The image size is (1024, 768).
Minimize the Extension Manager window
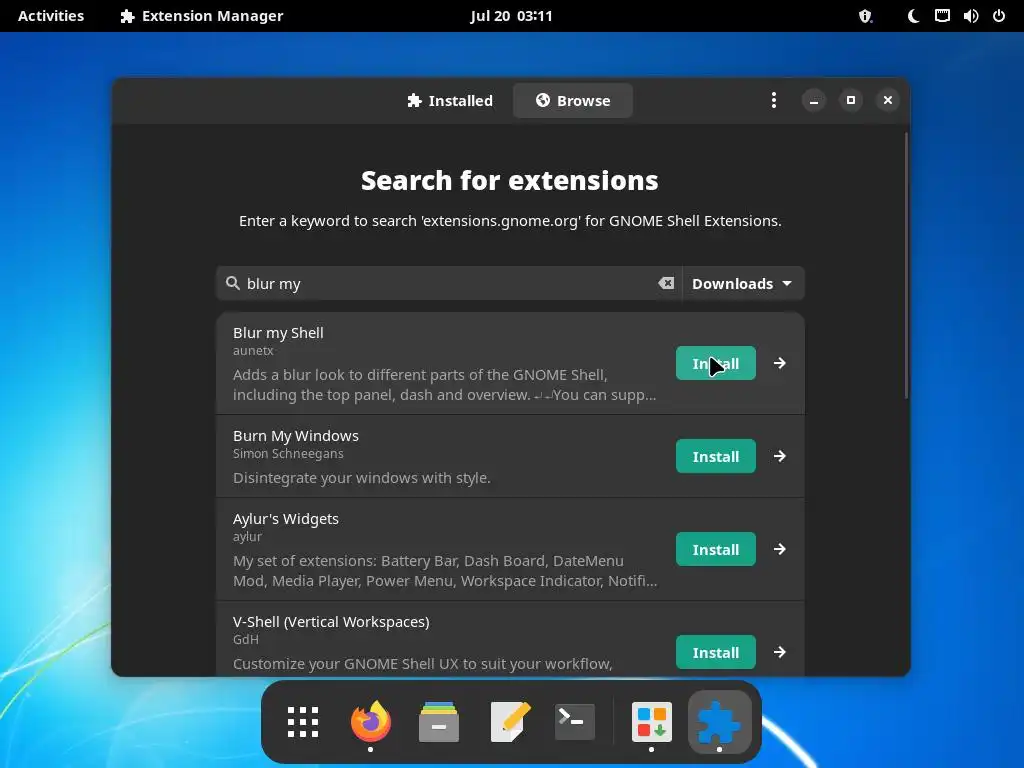[x=814, y=100]
